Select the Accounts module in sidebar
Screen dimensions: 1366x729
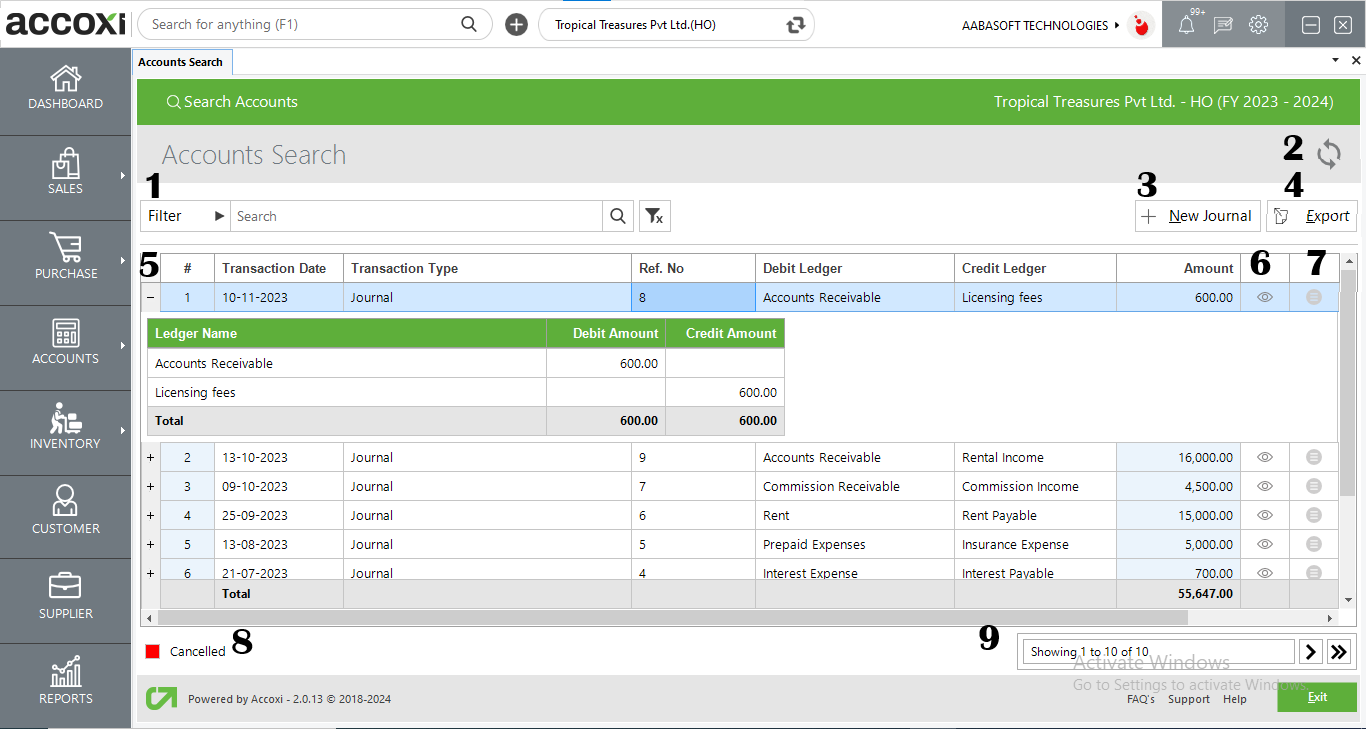65,347
